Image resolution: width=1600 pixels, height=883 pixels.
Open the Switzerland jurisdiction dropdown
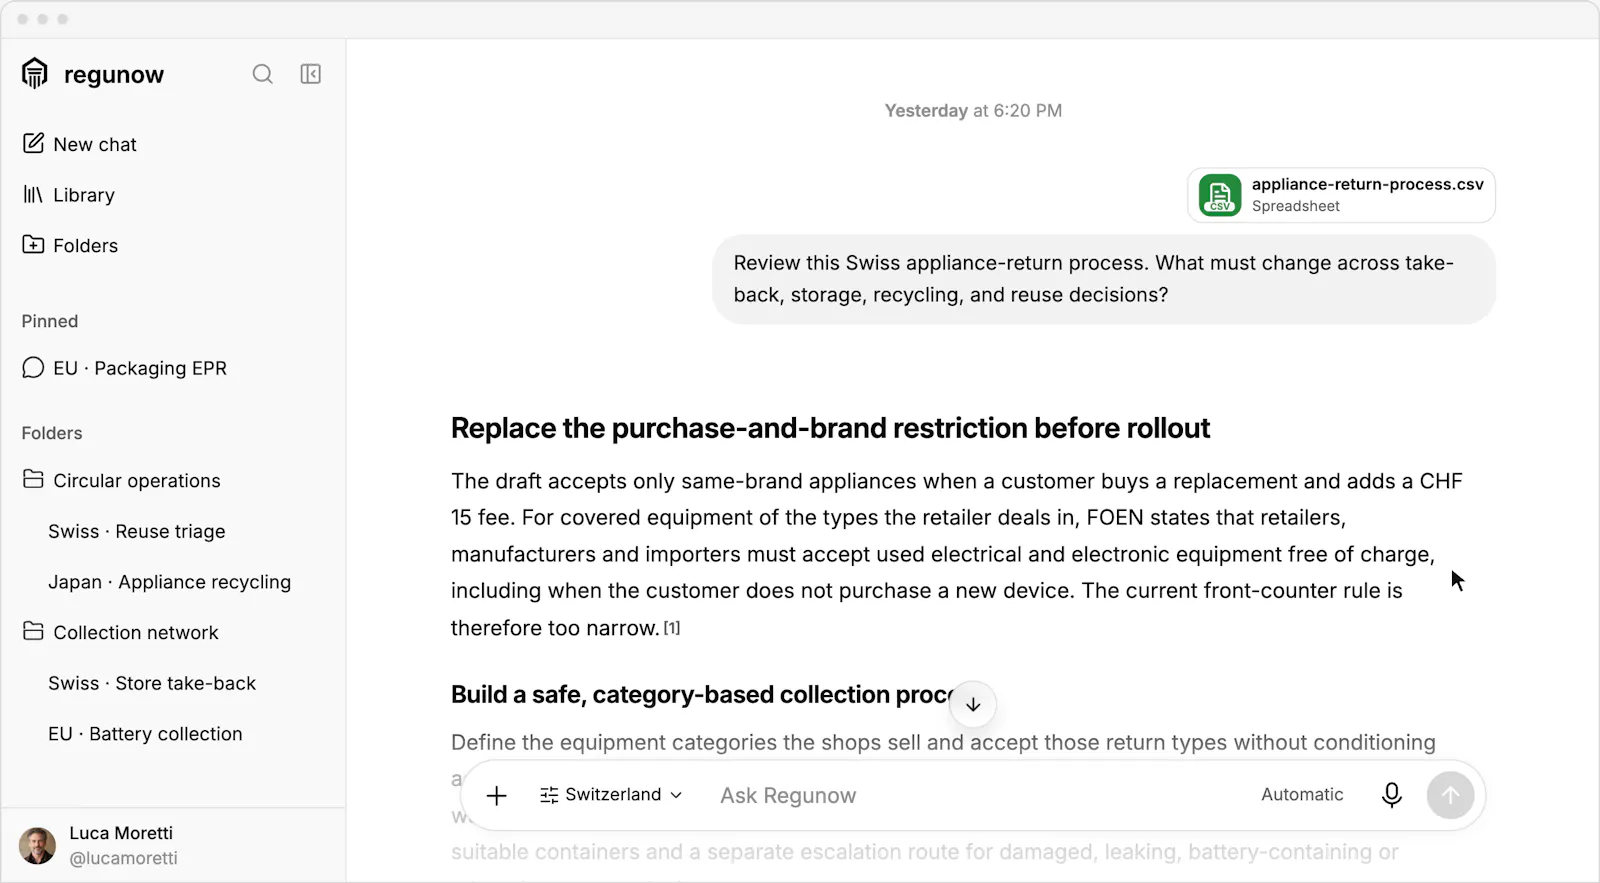coord(611,794)
